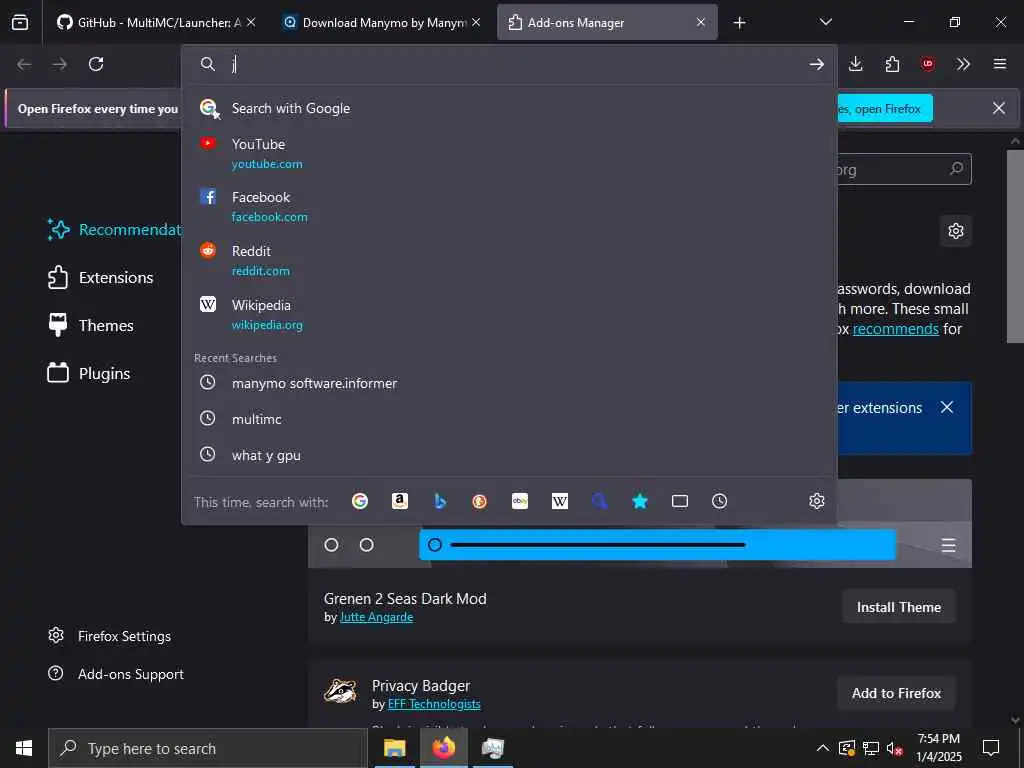
Task: Open Firefox Settings link
Action: (x=109, y=636)
